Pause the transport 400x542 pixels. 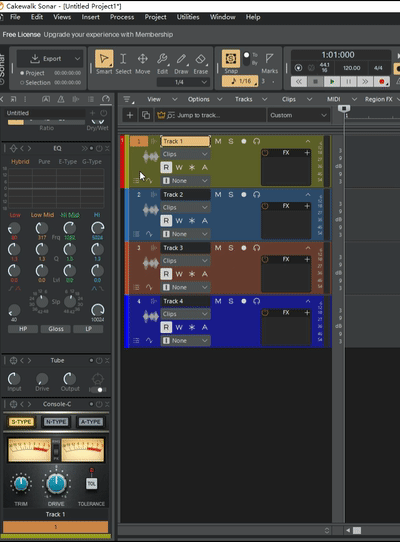348,82
